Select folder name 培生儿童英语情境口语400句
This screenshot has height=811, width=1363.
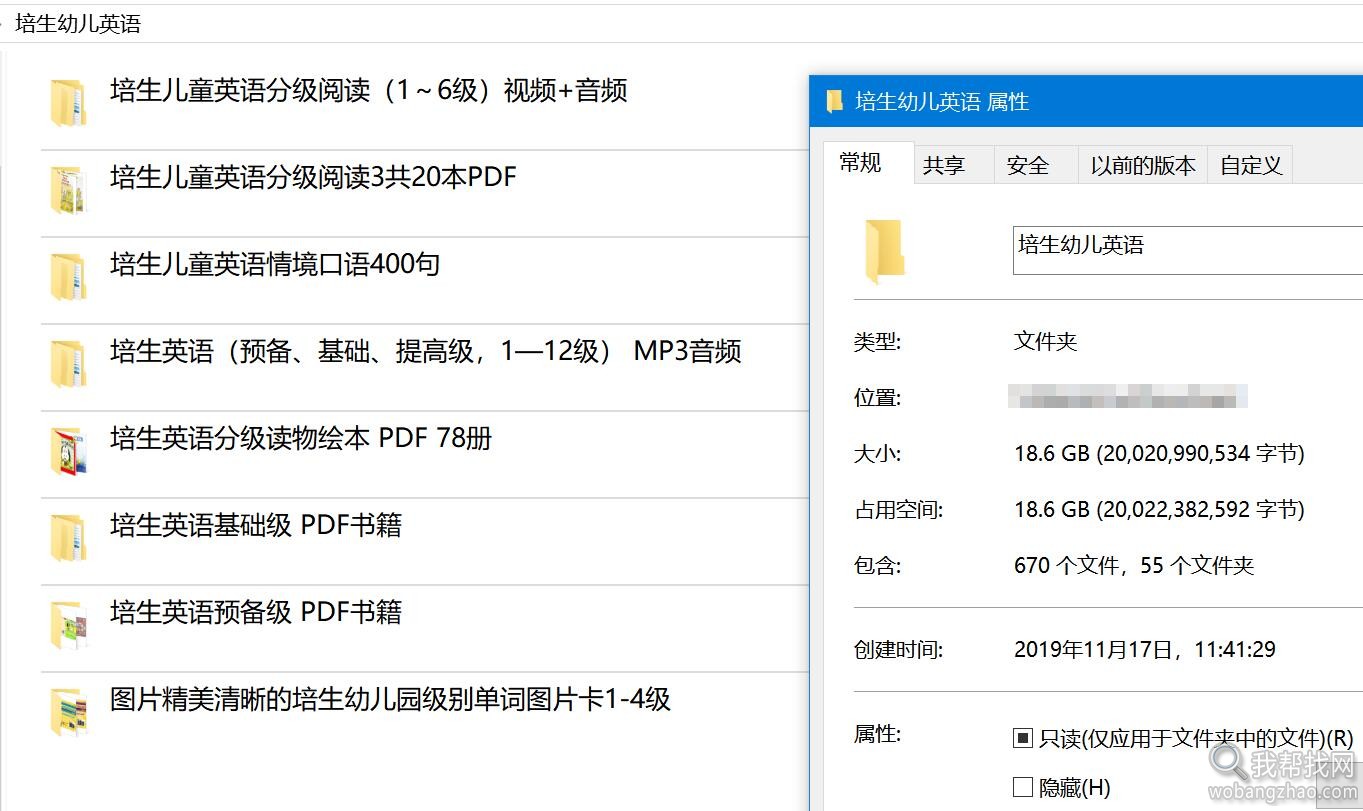point(275,265)
